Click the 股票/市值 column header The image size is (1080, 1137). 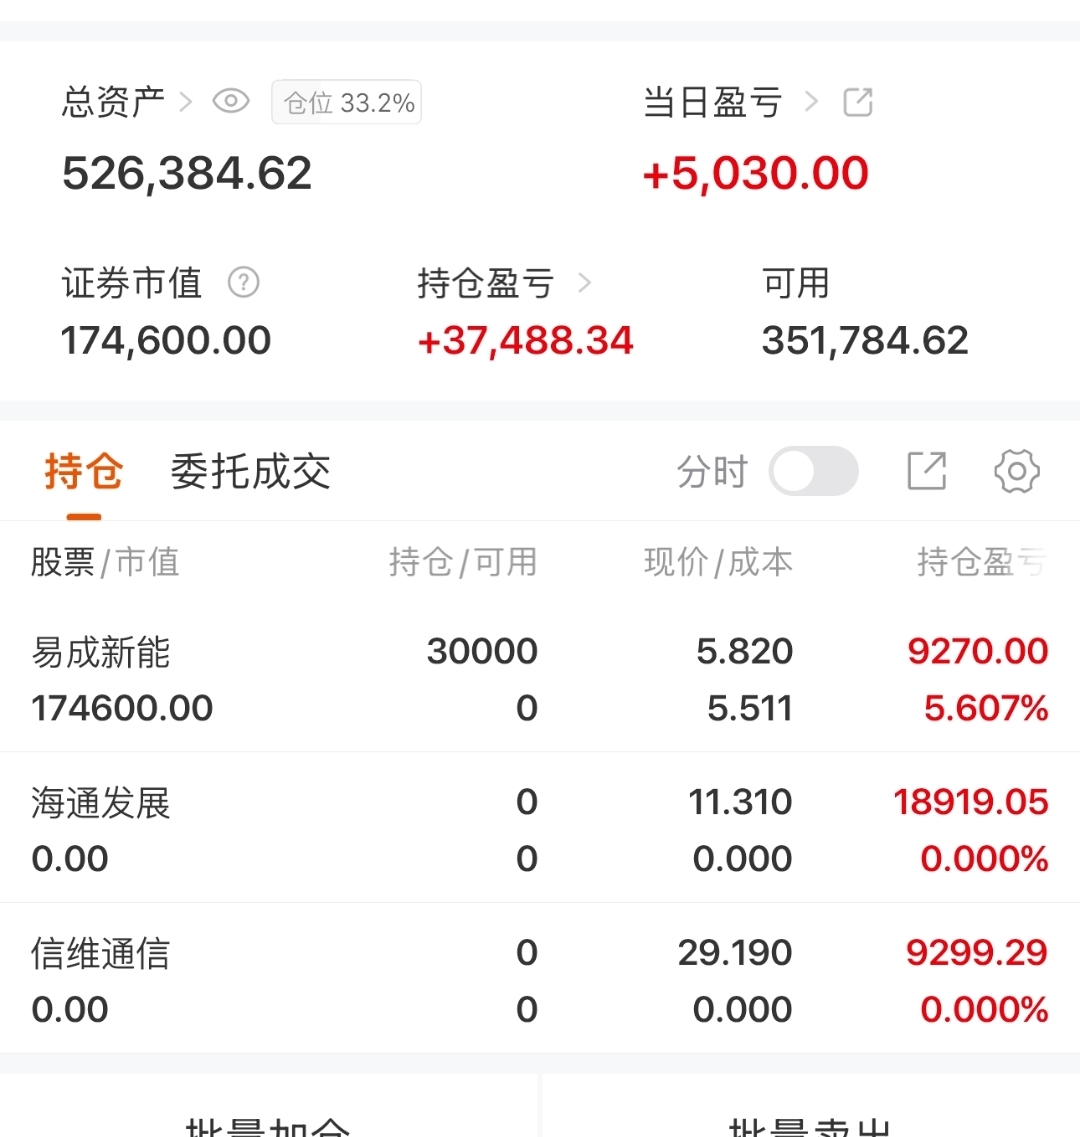(x=105, y=562)
